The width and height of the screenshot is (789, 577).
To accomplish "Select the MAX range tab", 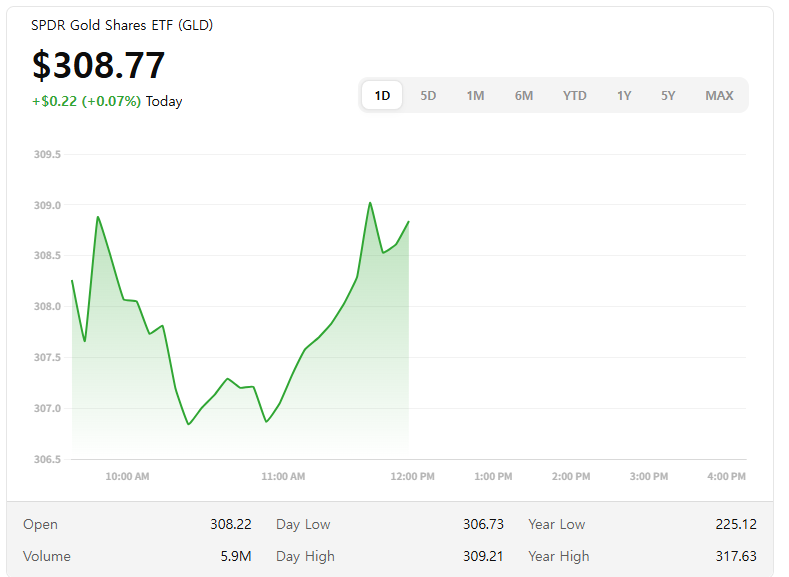I will tap(719, 96).
